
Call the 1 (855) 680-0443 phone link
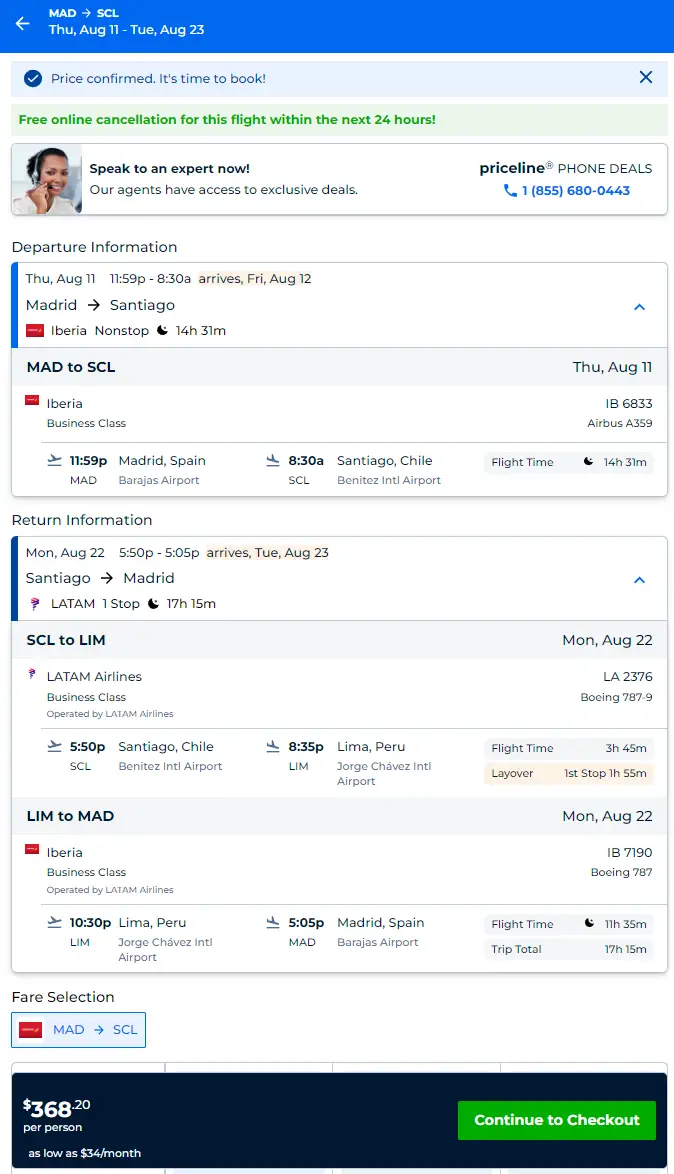(567, 191)
